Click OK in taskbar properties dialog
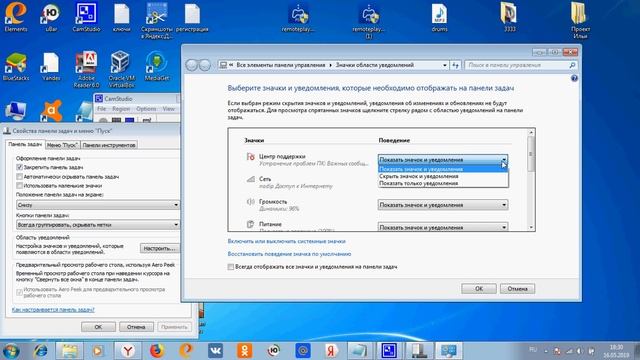 98,327
